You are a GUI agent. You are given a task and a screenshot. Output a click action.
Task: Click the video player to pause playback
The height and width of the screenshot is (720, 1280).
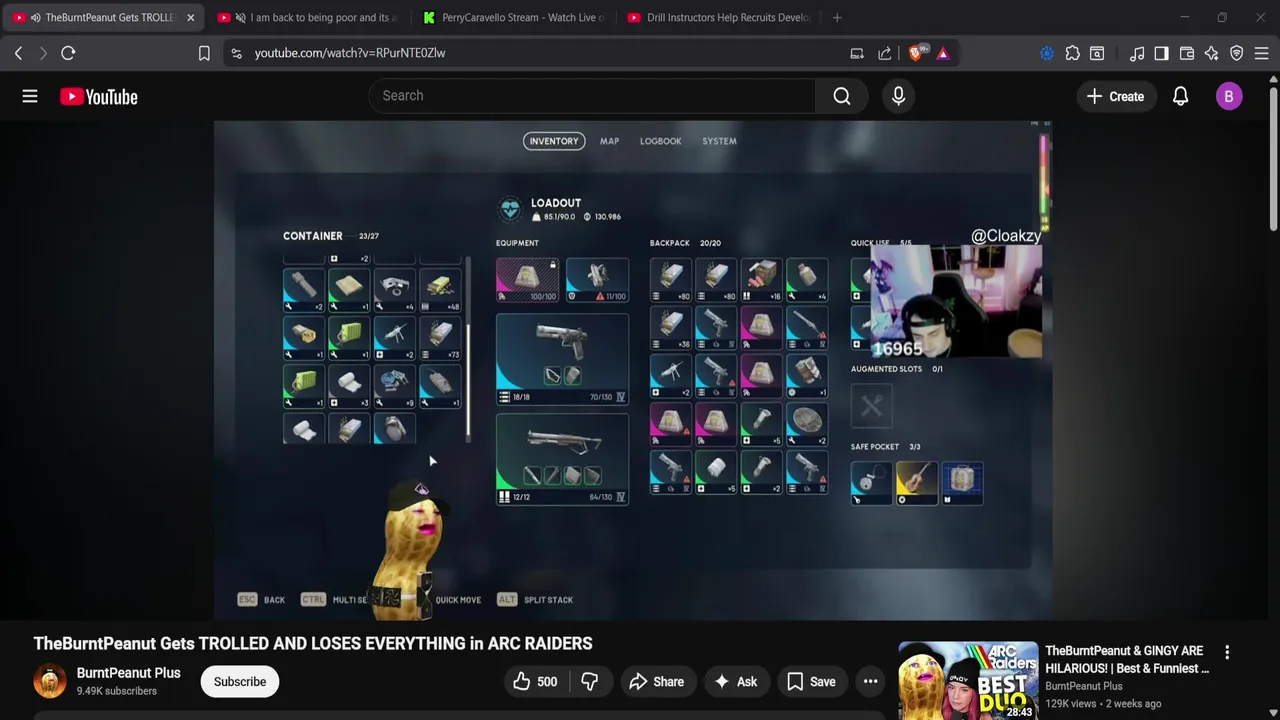[x=632, y=370]
